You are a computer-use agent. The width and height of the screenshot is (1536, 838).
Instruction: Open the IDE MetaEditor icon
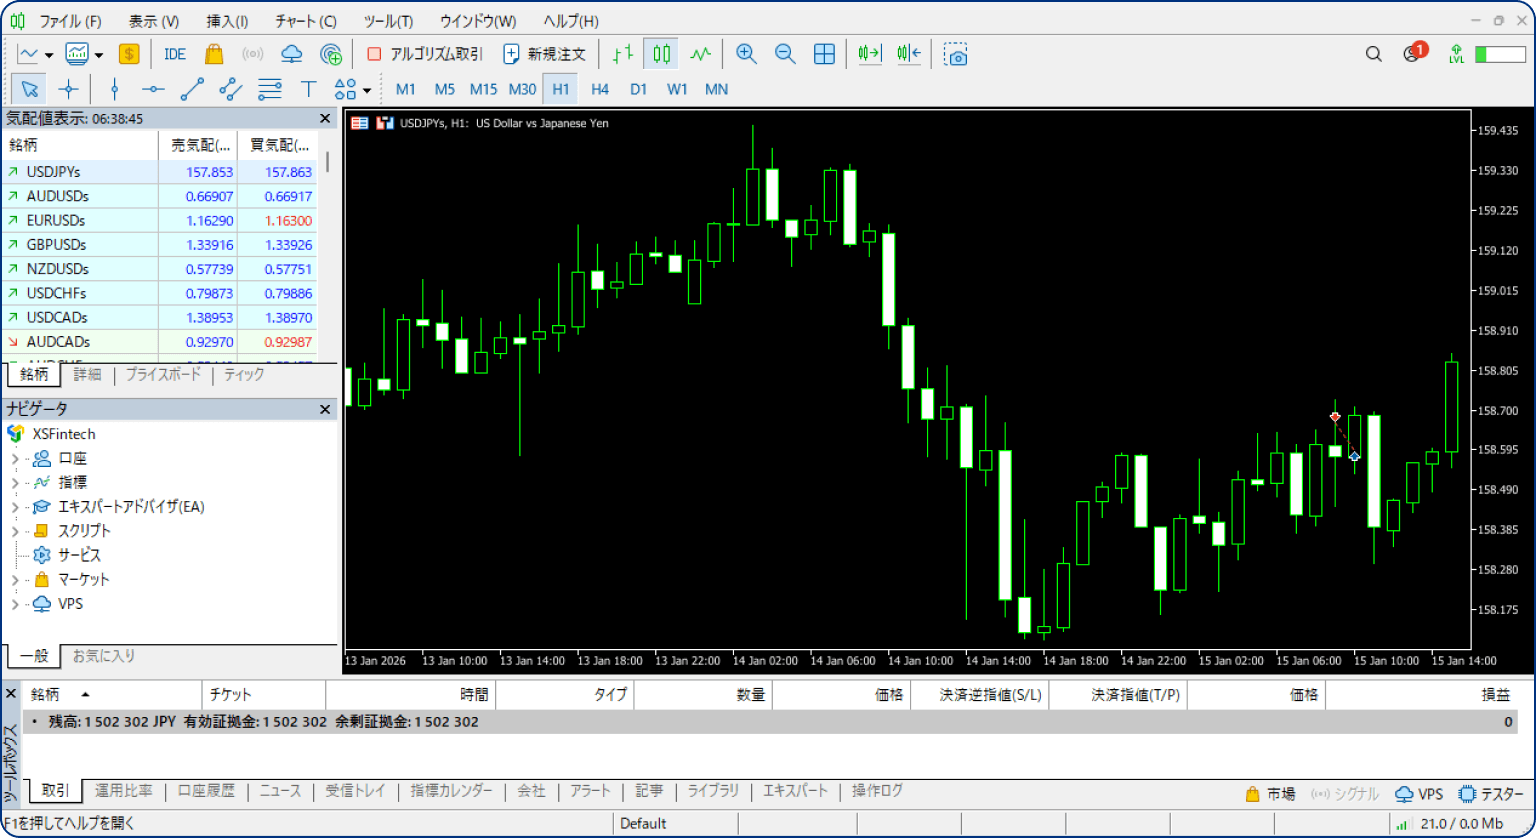pyautogui.click(x=175, y=54)
